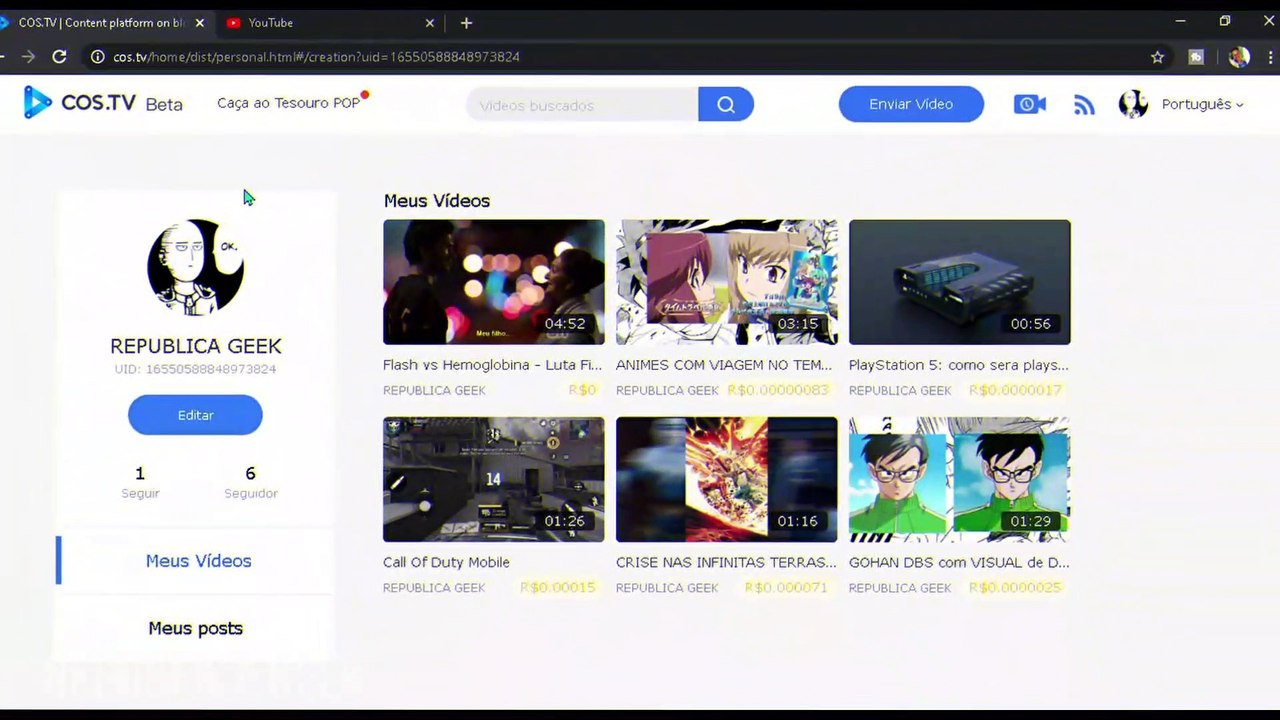Open the RSS feed icon
1280x720 pixels.
click(x=1084, y=104)
